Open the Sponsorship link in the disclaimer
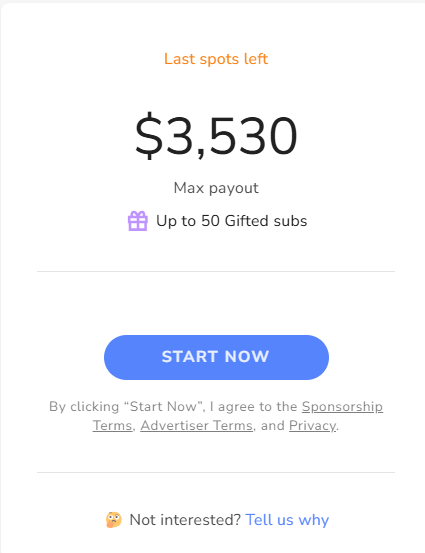The width and height of the screenshot is (425, 553). point(342,407)
